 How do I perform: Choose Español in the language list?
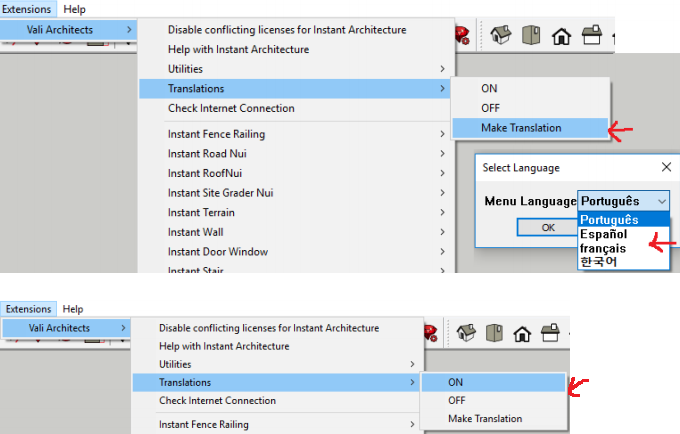pos(623,234)
